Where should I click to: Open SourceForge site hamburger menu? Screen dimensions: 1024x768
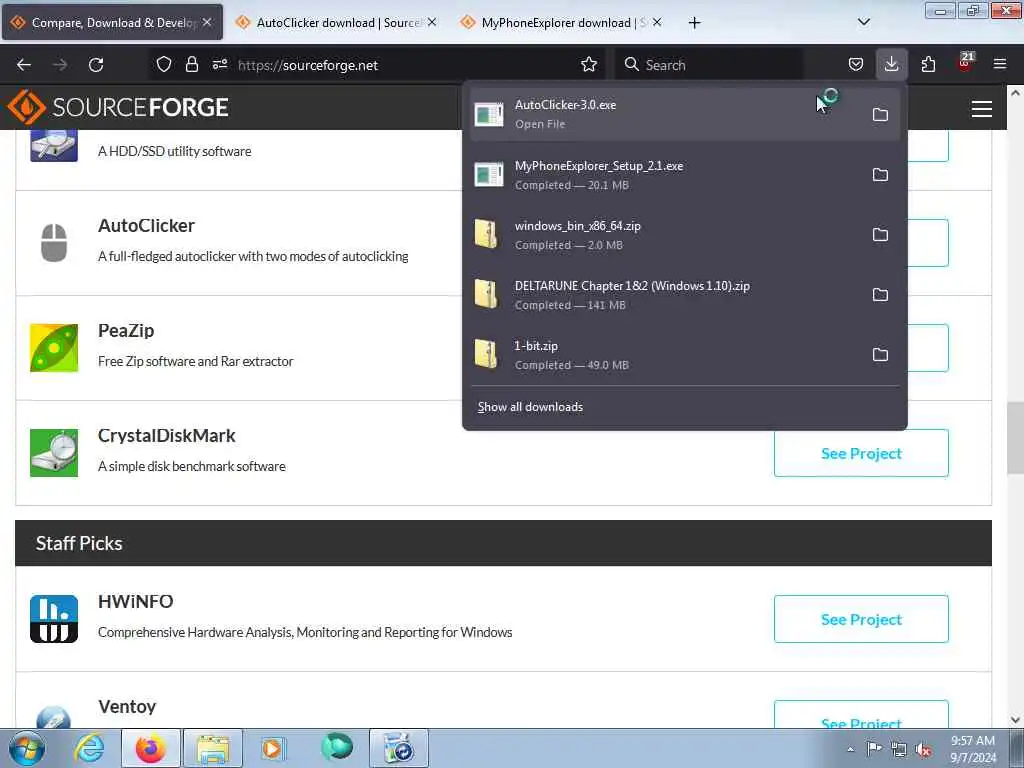982,108
